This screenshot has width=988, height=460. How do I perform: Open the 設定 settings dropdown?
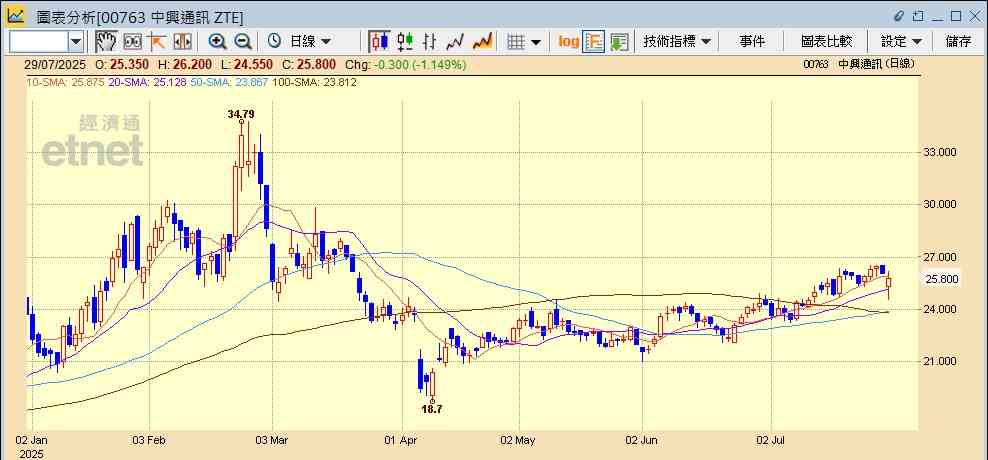(x=901, y=42)
